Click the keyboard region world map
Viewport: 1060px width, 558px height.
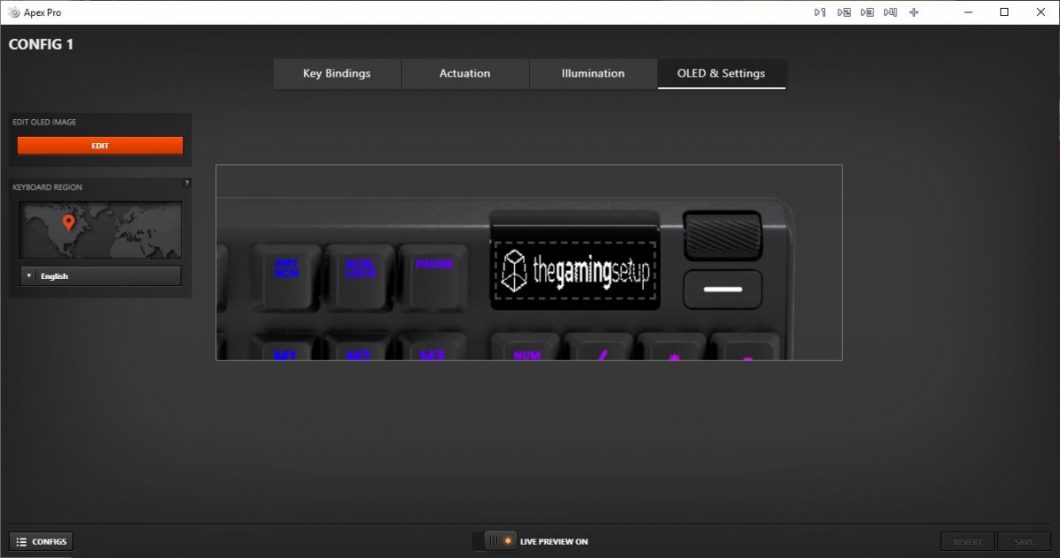tap(100, 230)
